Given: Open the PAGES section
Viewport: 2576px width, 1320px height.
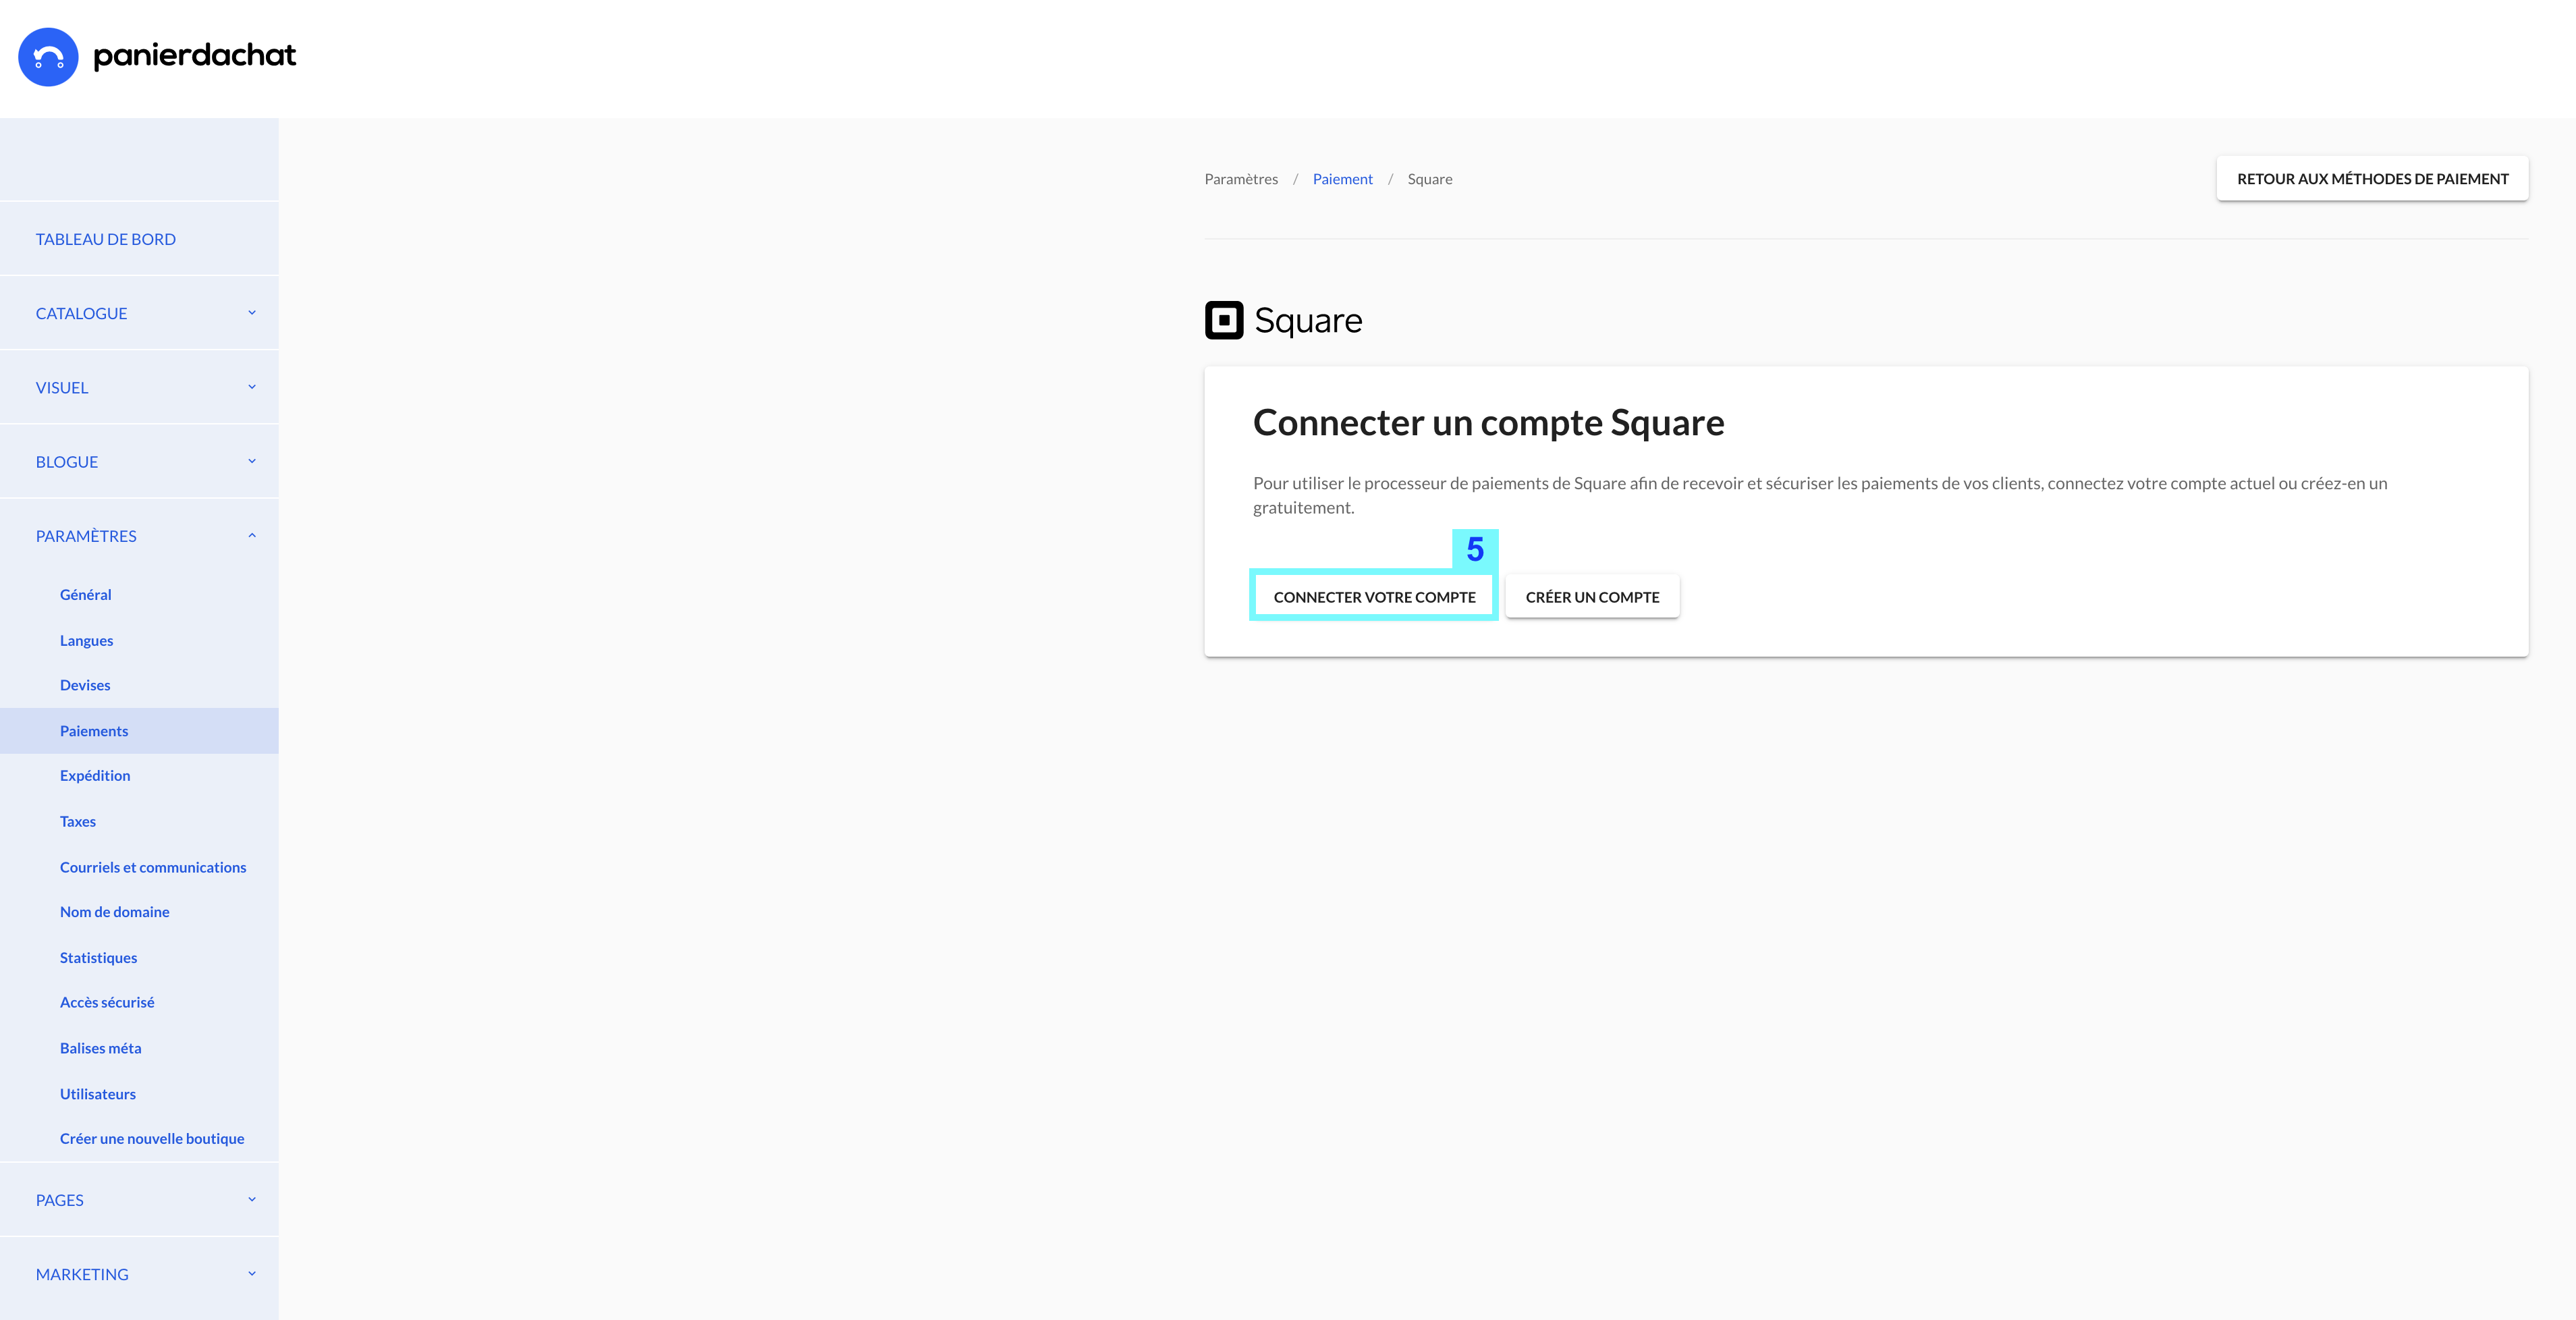Looking at the screenshot, I should pos(60,1200).
